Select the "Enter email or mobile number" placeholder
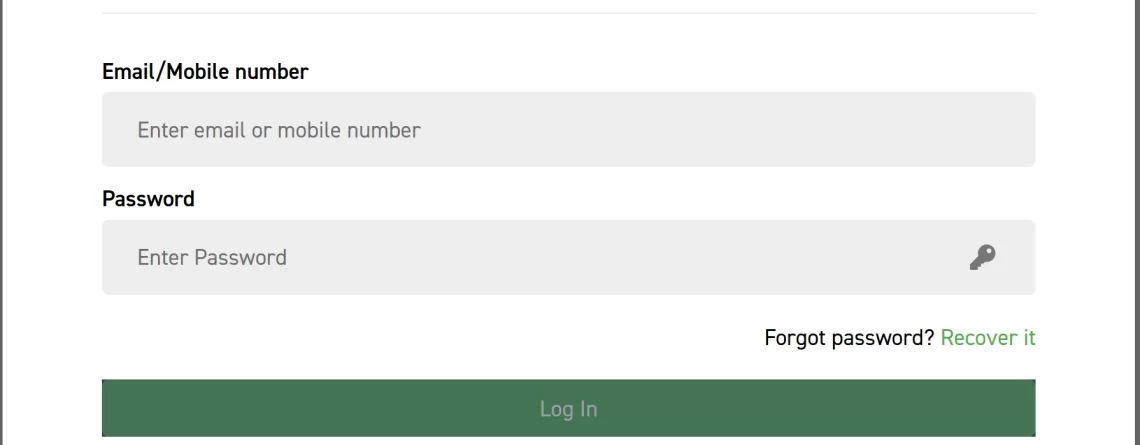Image resolution: width=1140 pixels, height=445 pixels. pos(279,130)
